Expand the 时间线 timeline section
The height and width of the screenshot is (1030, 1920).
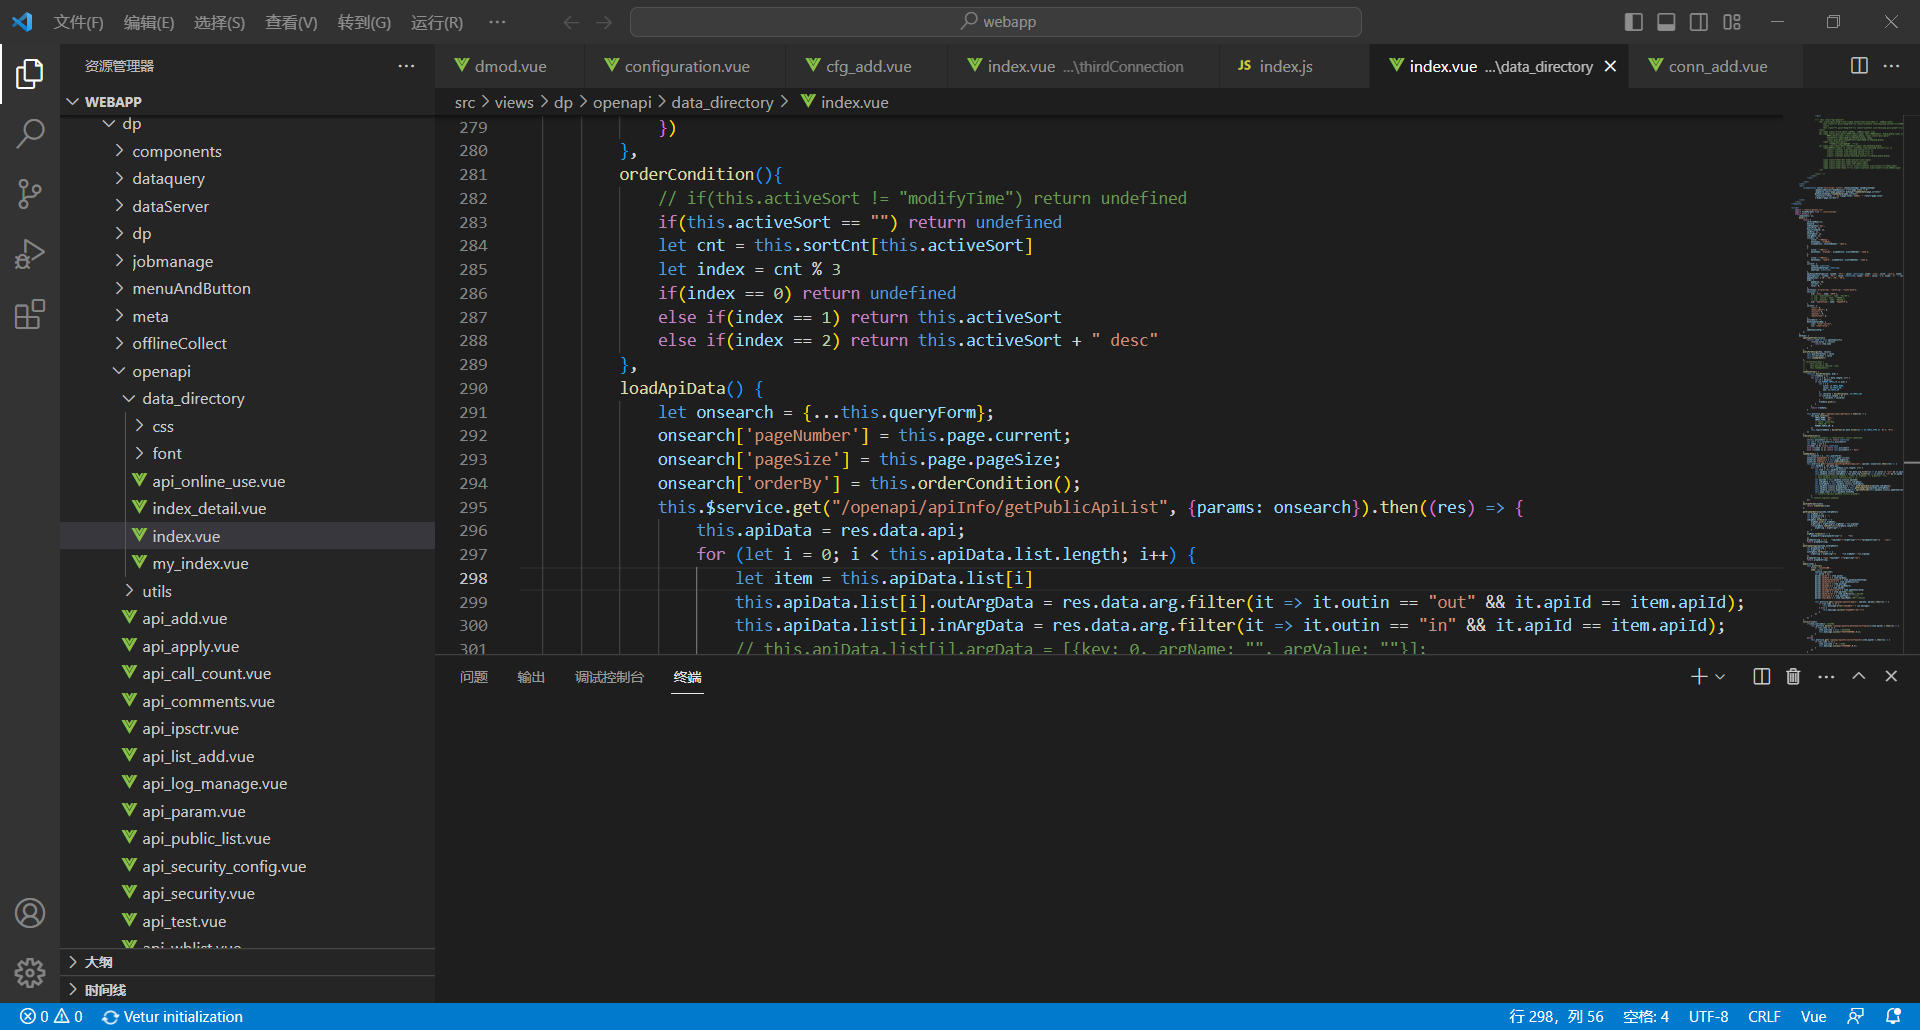[x=247, y=990]
